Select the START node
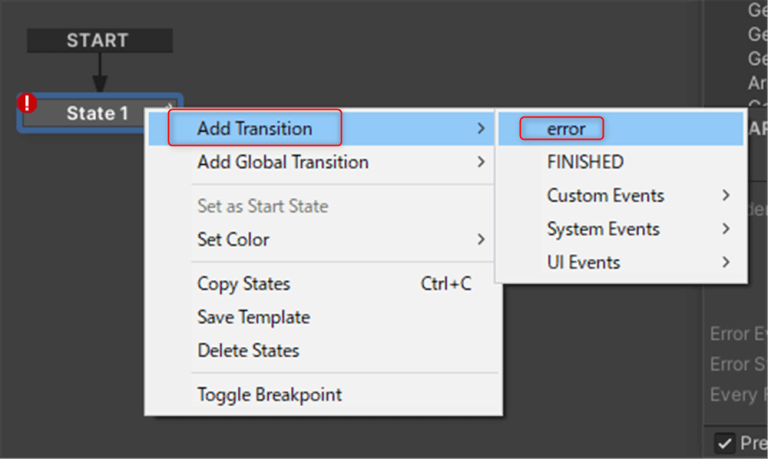 98,41
